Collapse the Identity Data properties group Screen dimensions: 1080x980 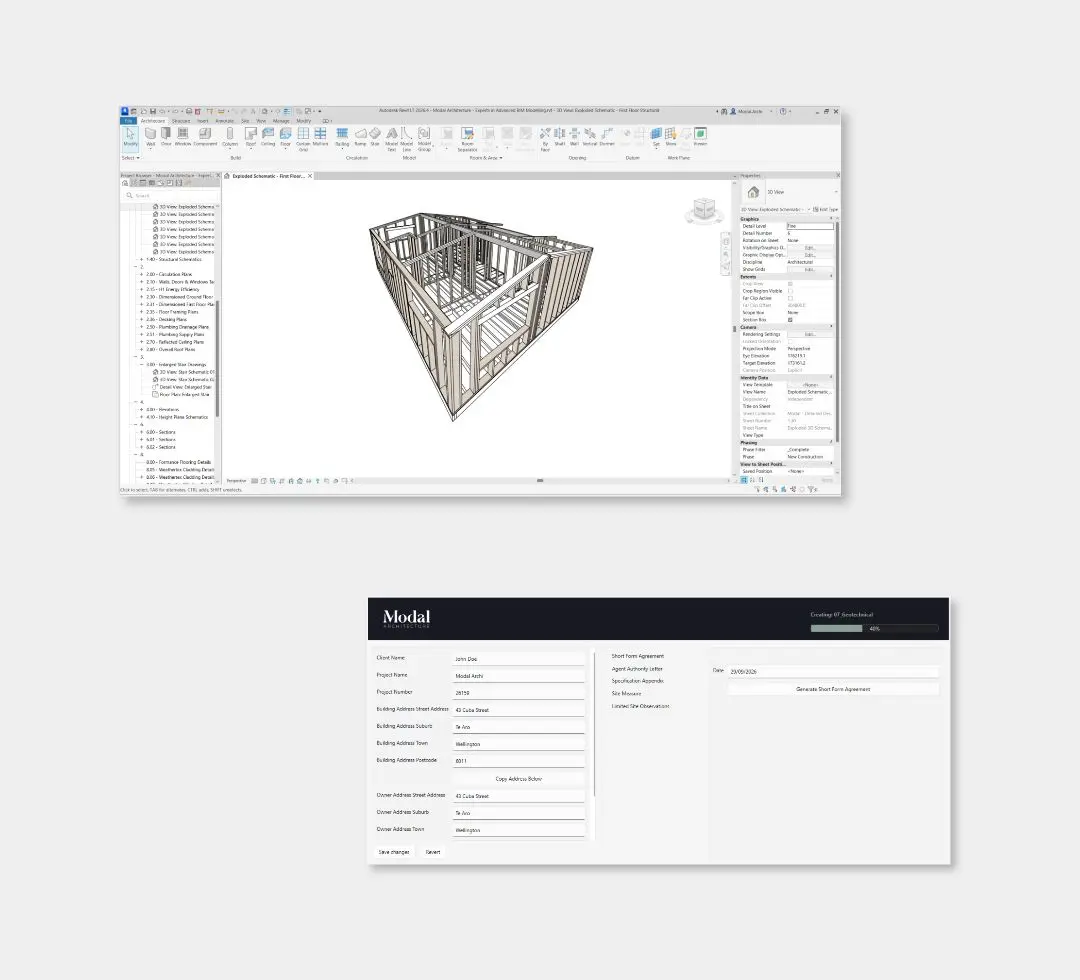point(831,377)
